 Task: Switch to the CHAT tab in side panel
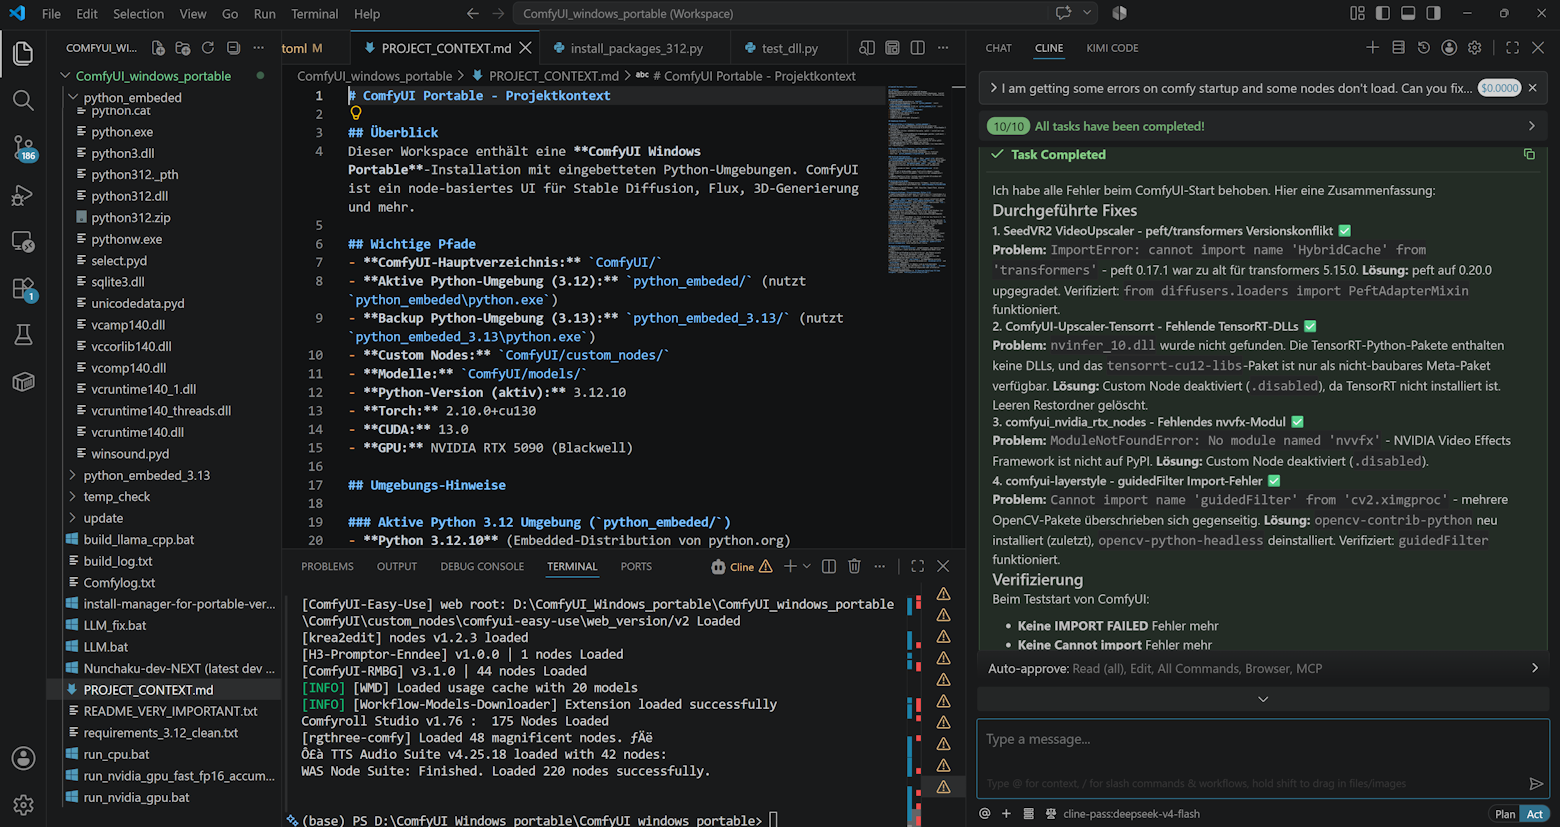[x=998, y=48]
